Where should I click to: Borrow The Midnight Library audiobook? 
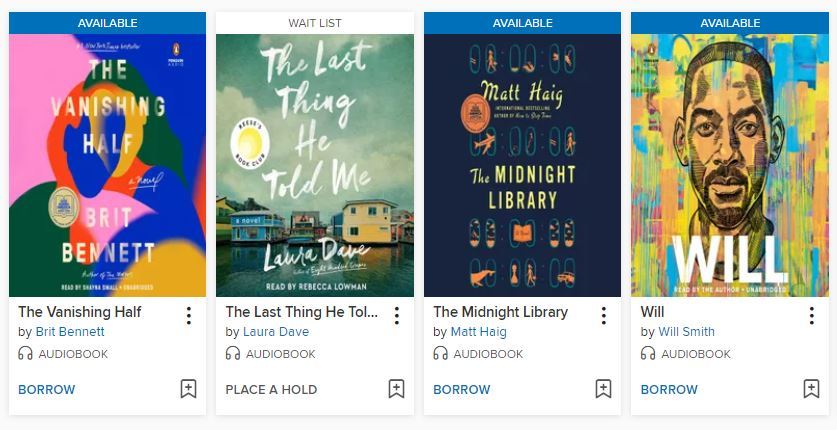pos(461,389)
